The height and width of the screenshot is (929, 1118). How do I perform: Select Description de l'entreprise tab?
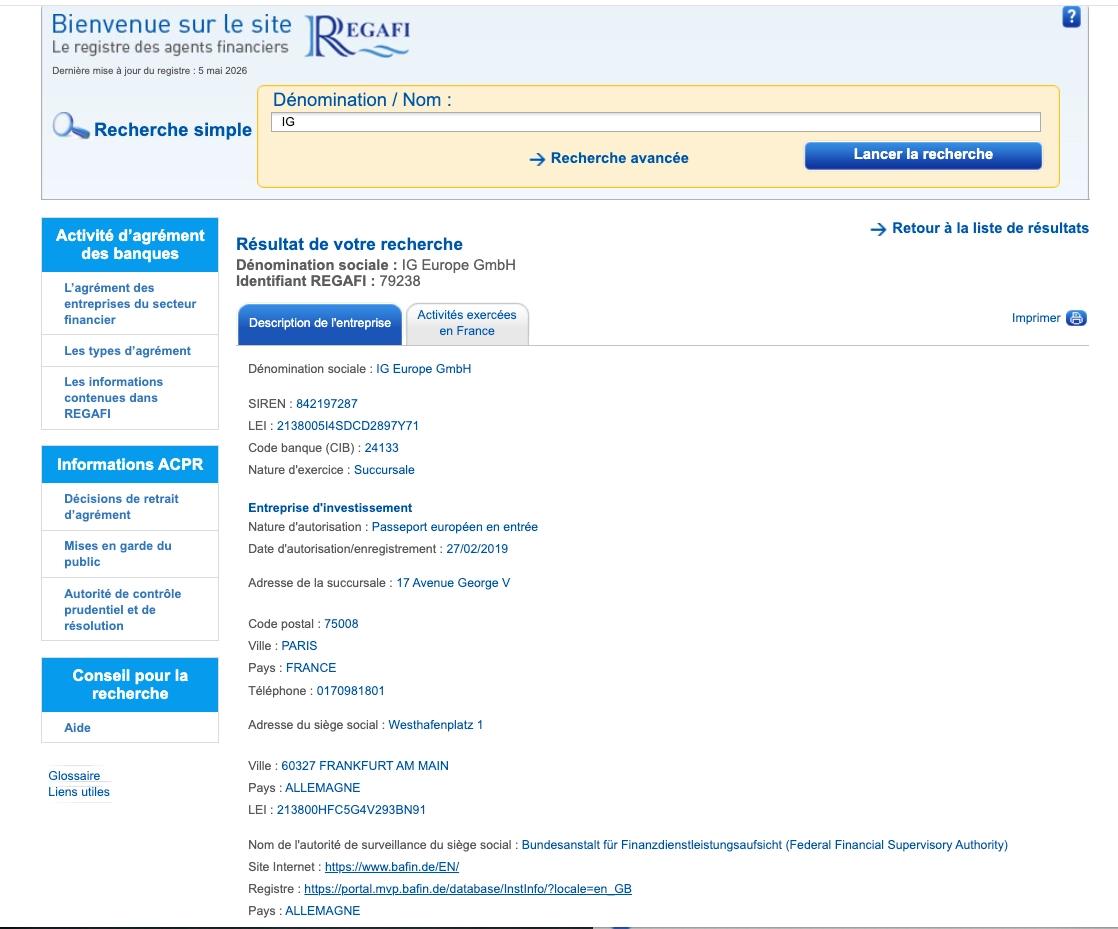pyautogui.click(x=319, y=323)
